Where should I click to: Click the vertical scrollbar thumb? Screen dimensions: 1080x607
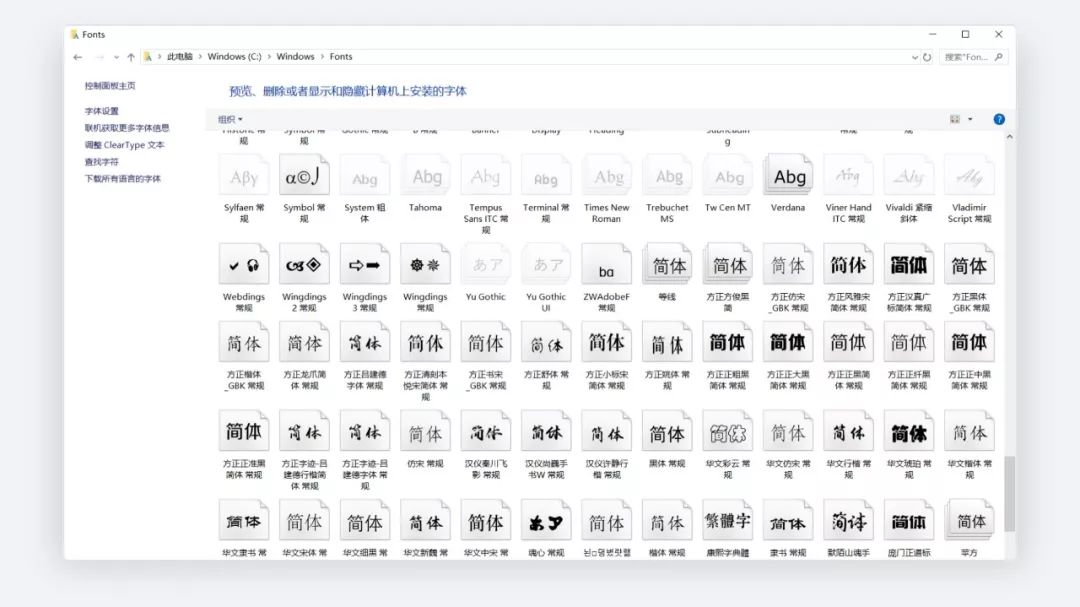1009,493
